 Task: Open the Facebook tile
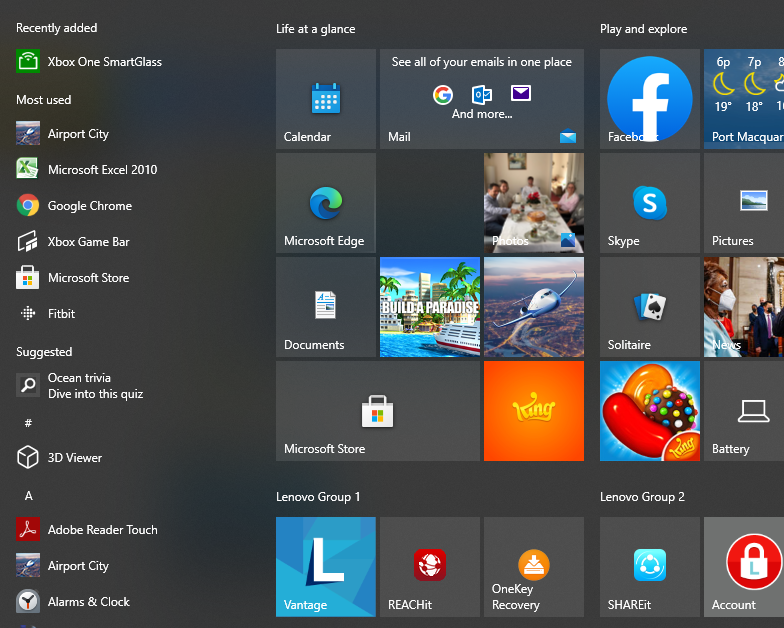pyautogui.click(x=650, y=99)
